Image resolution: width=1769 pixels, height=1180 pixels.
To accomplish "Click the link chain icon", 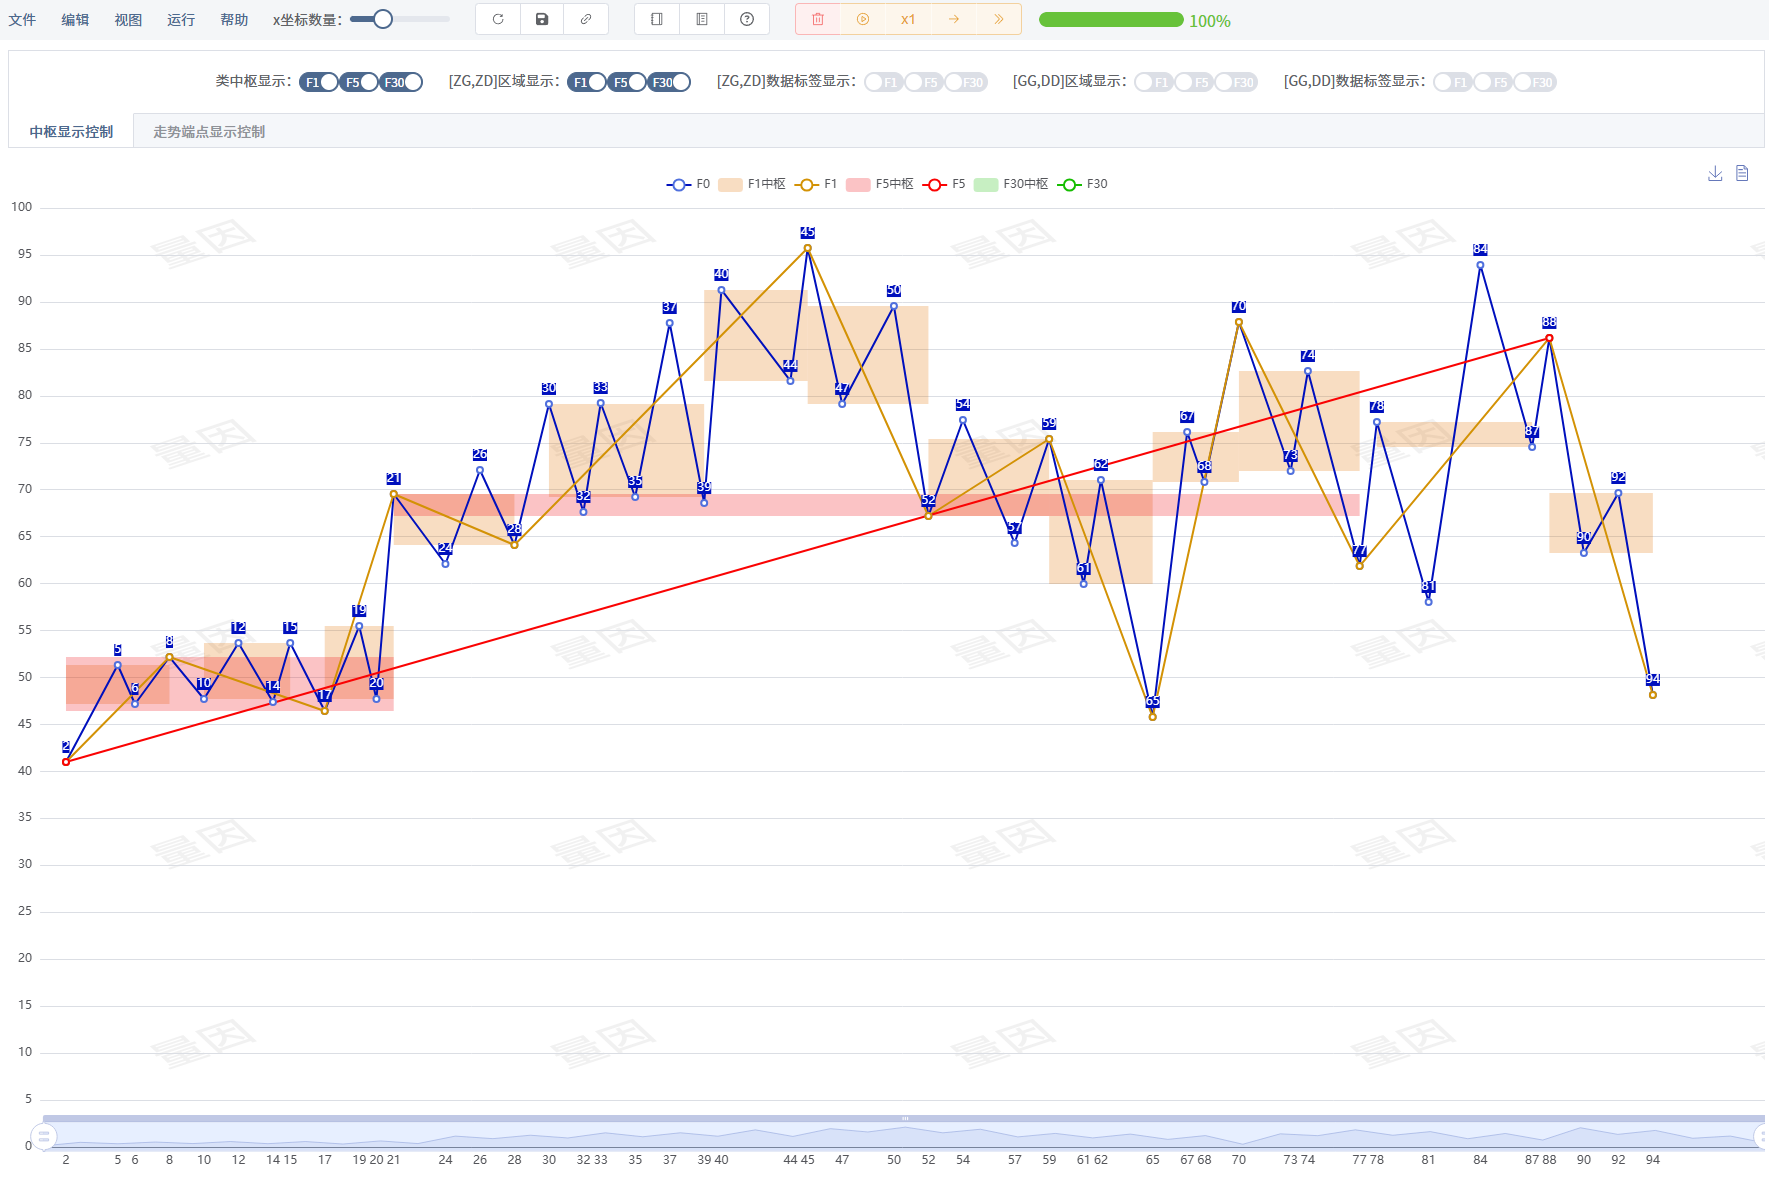I will point(586,19).
